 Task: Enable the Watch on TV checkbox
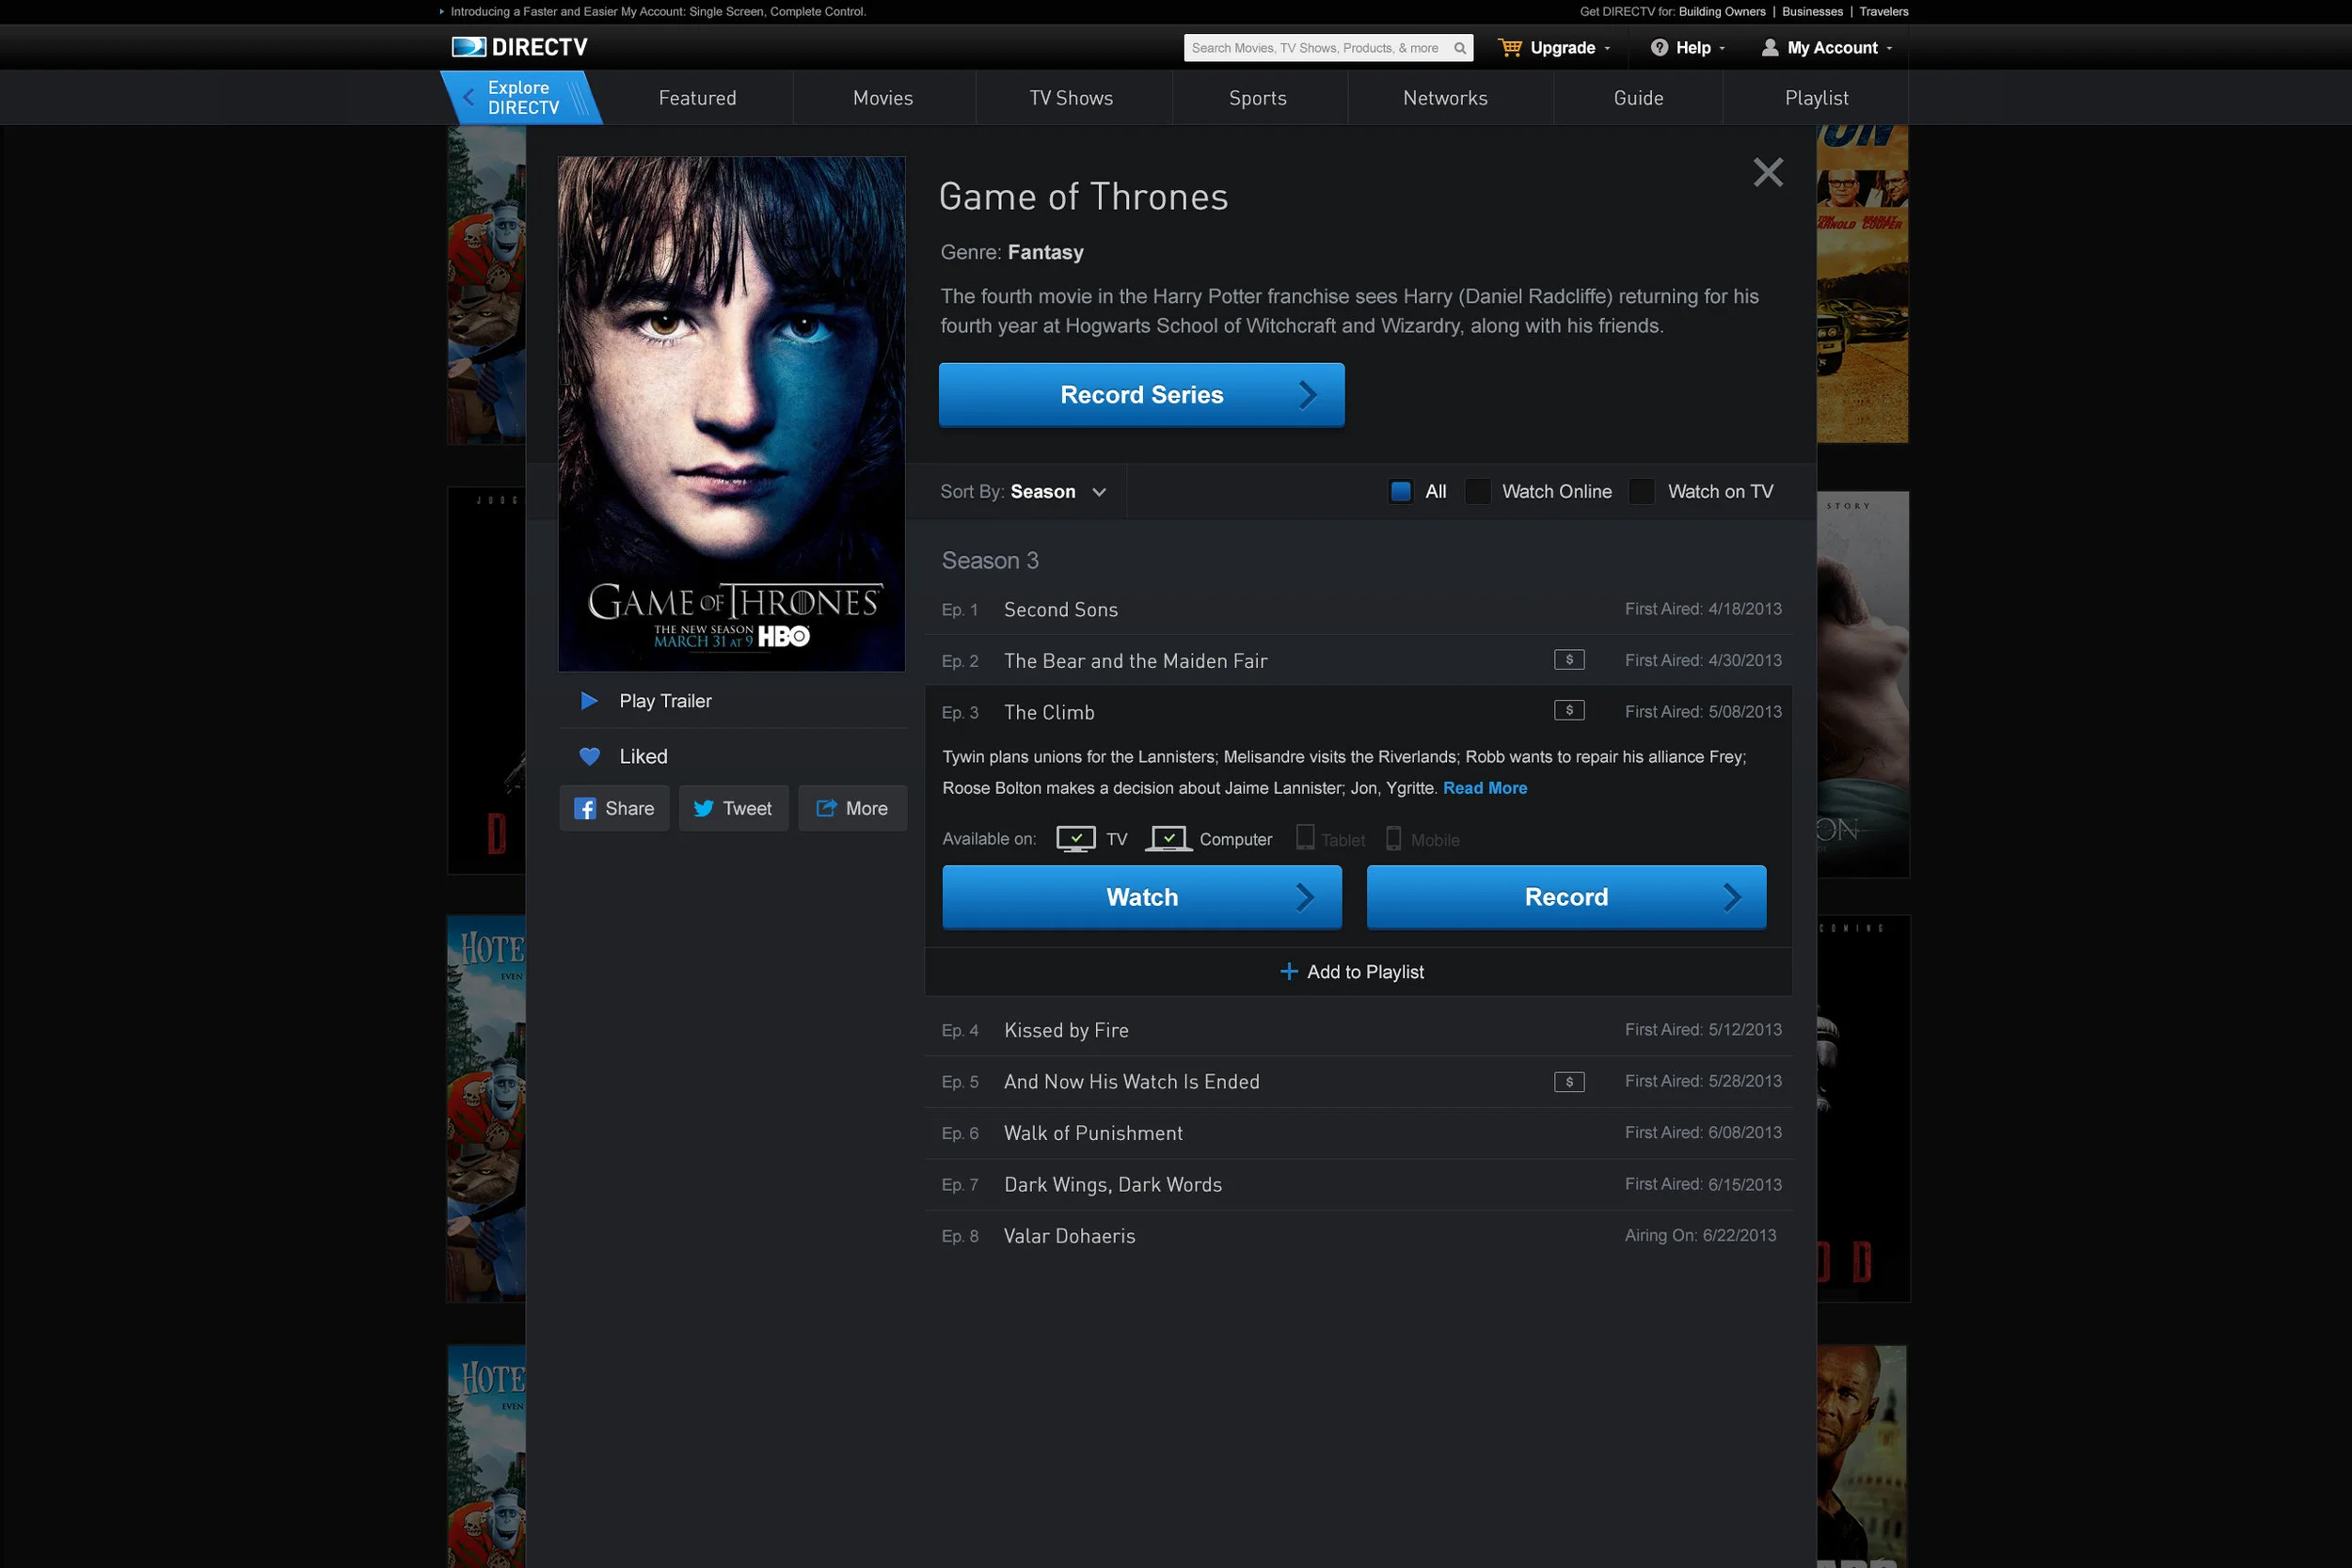pyautogui.click(x=1641, y=492)
